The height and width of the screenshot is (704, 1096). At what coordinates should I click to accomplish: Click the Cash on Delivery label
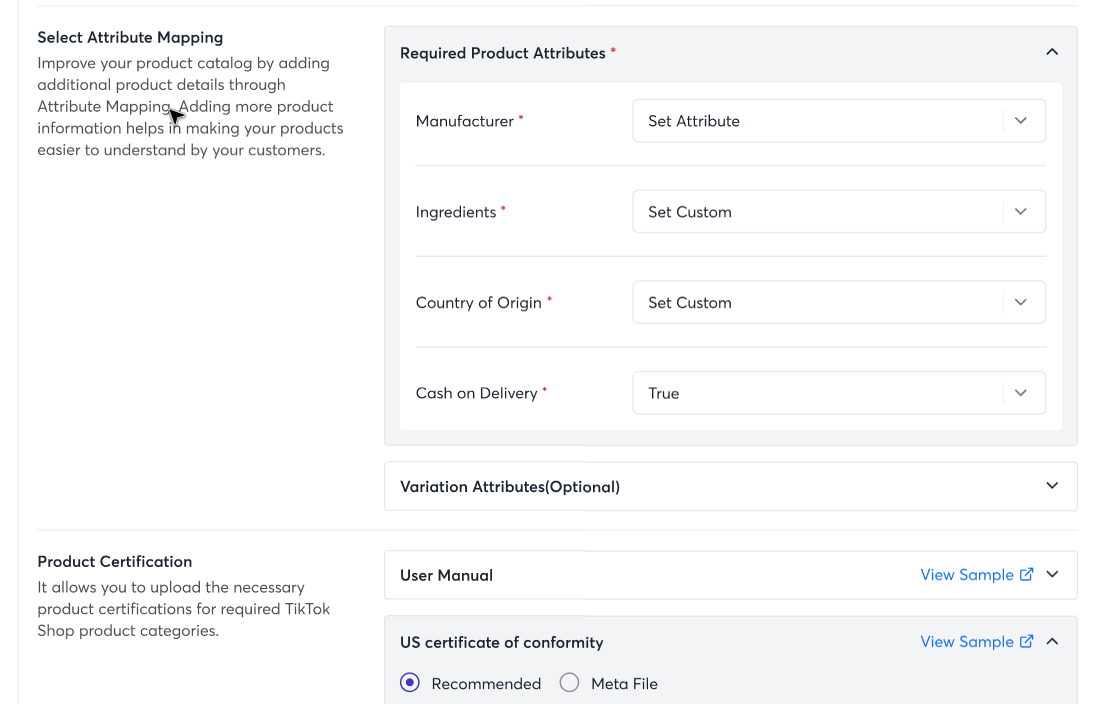point(477,393)
